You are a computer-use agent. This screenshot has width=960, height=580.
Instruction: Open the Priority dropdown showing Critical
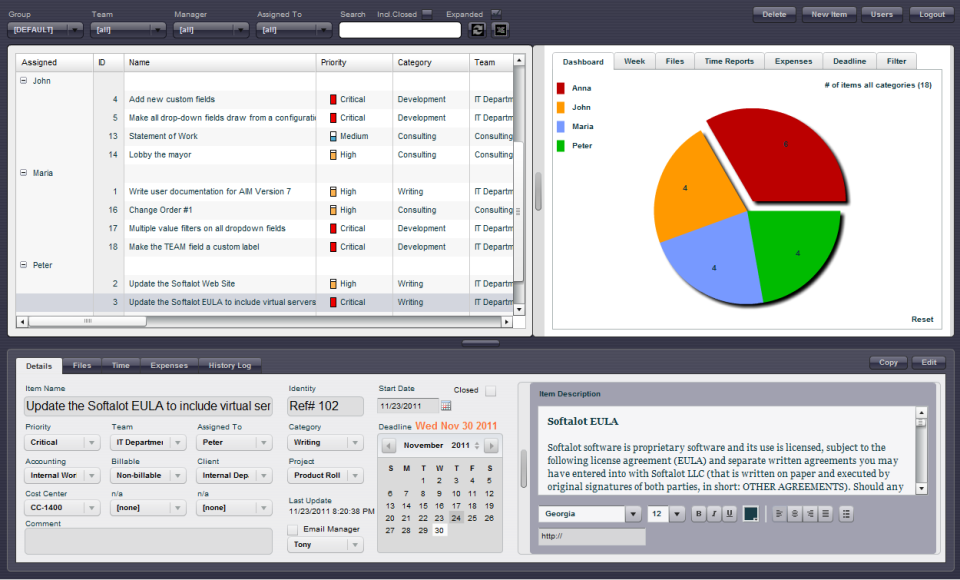(61, 442)
